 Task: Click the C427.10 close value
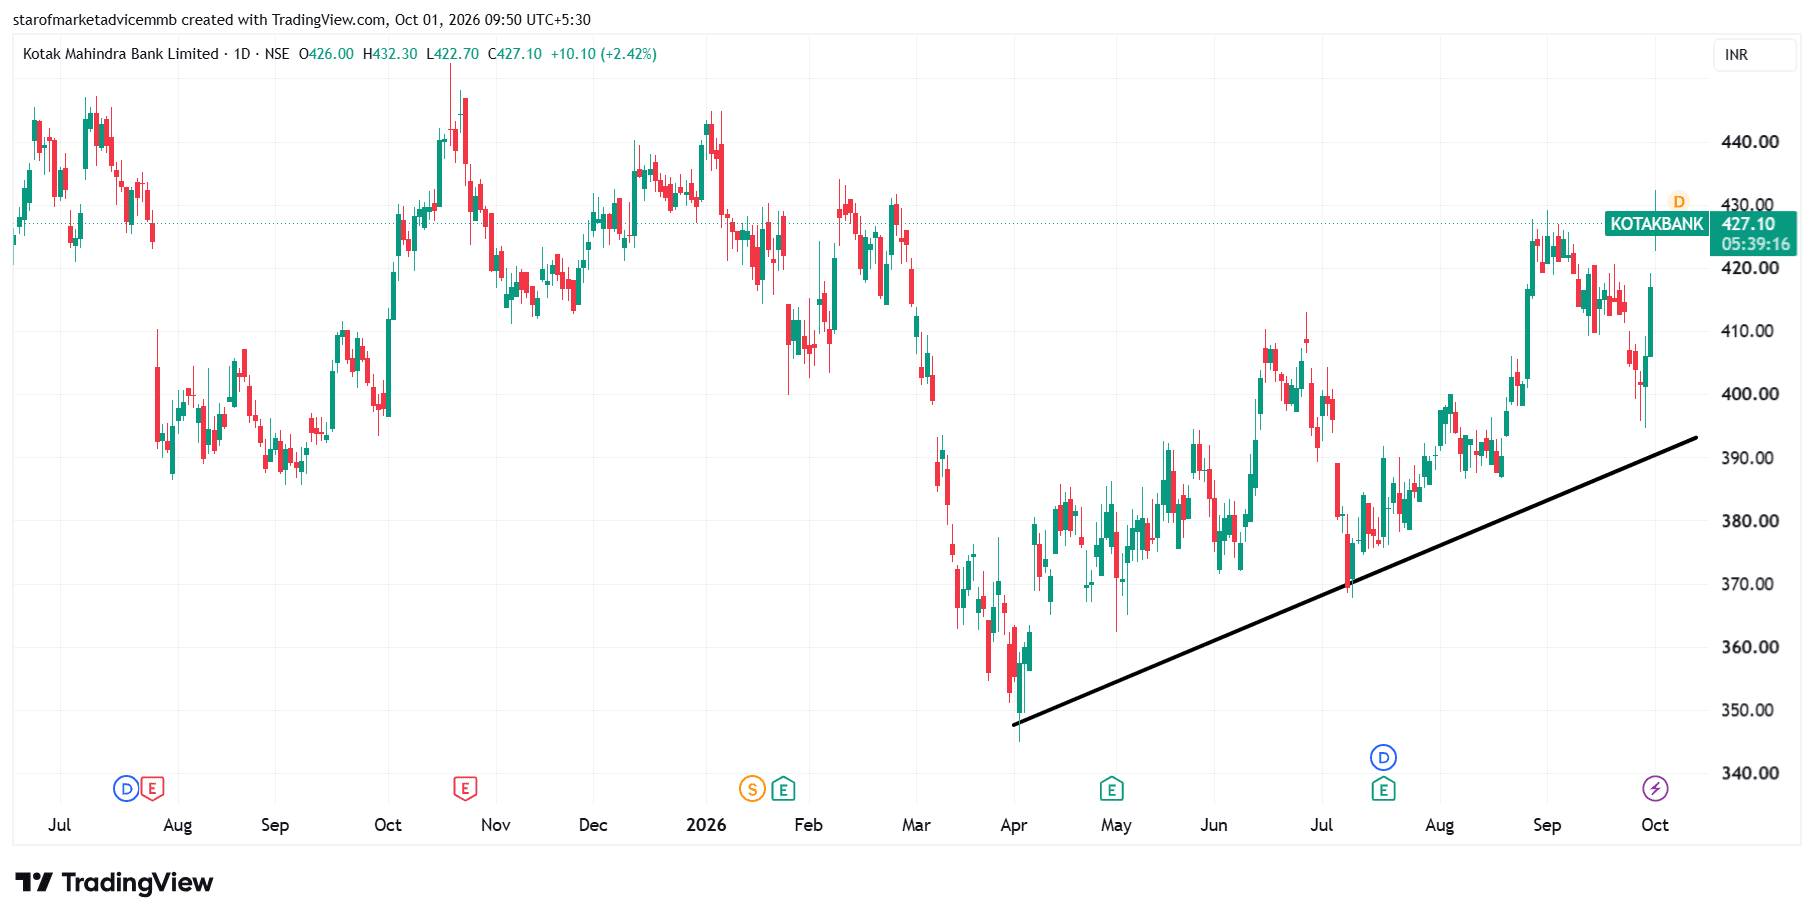pos(515,54)
